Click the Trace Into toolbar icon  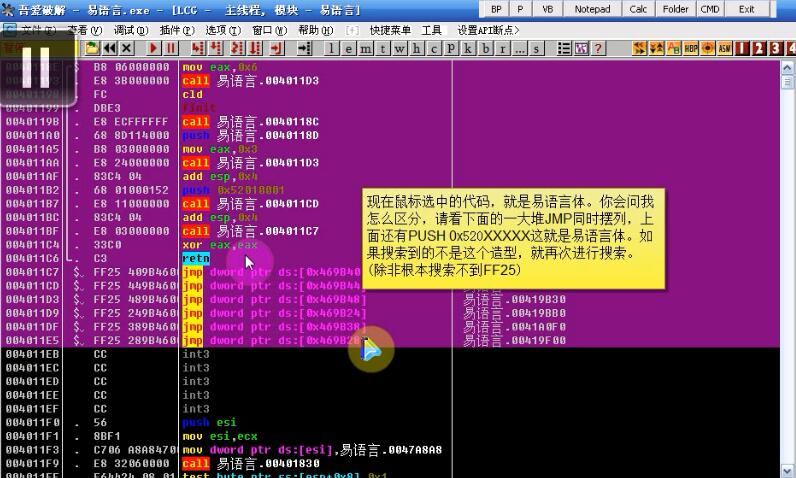coord(236,48)
